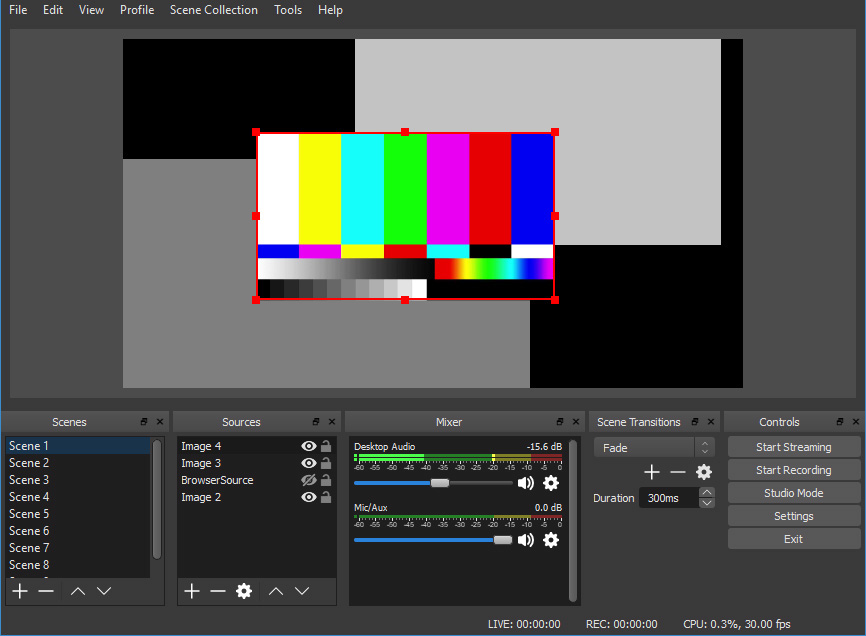Viewport: 866px width, 636px height.
Task: Show the BrowserSource source
Action: point(309,480)
